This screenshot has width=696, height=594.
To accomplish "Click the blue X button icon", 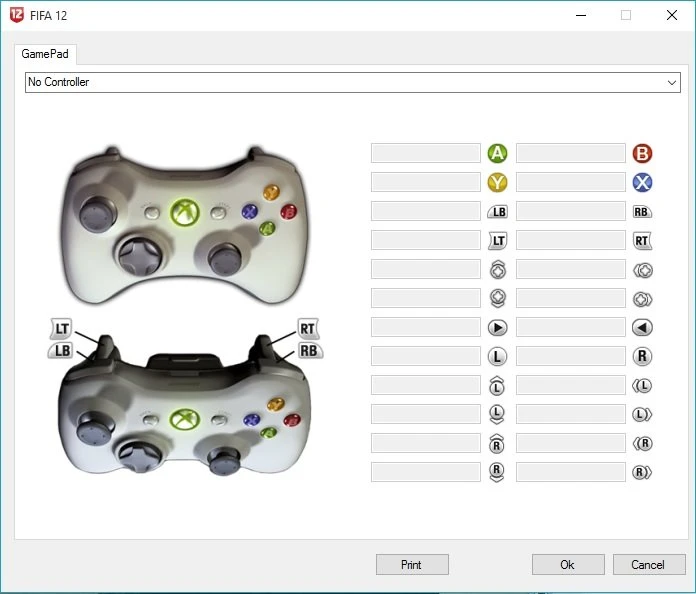I will [x=642, y=182].
